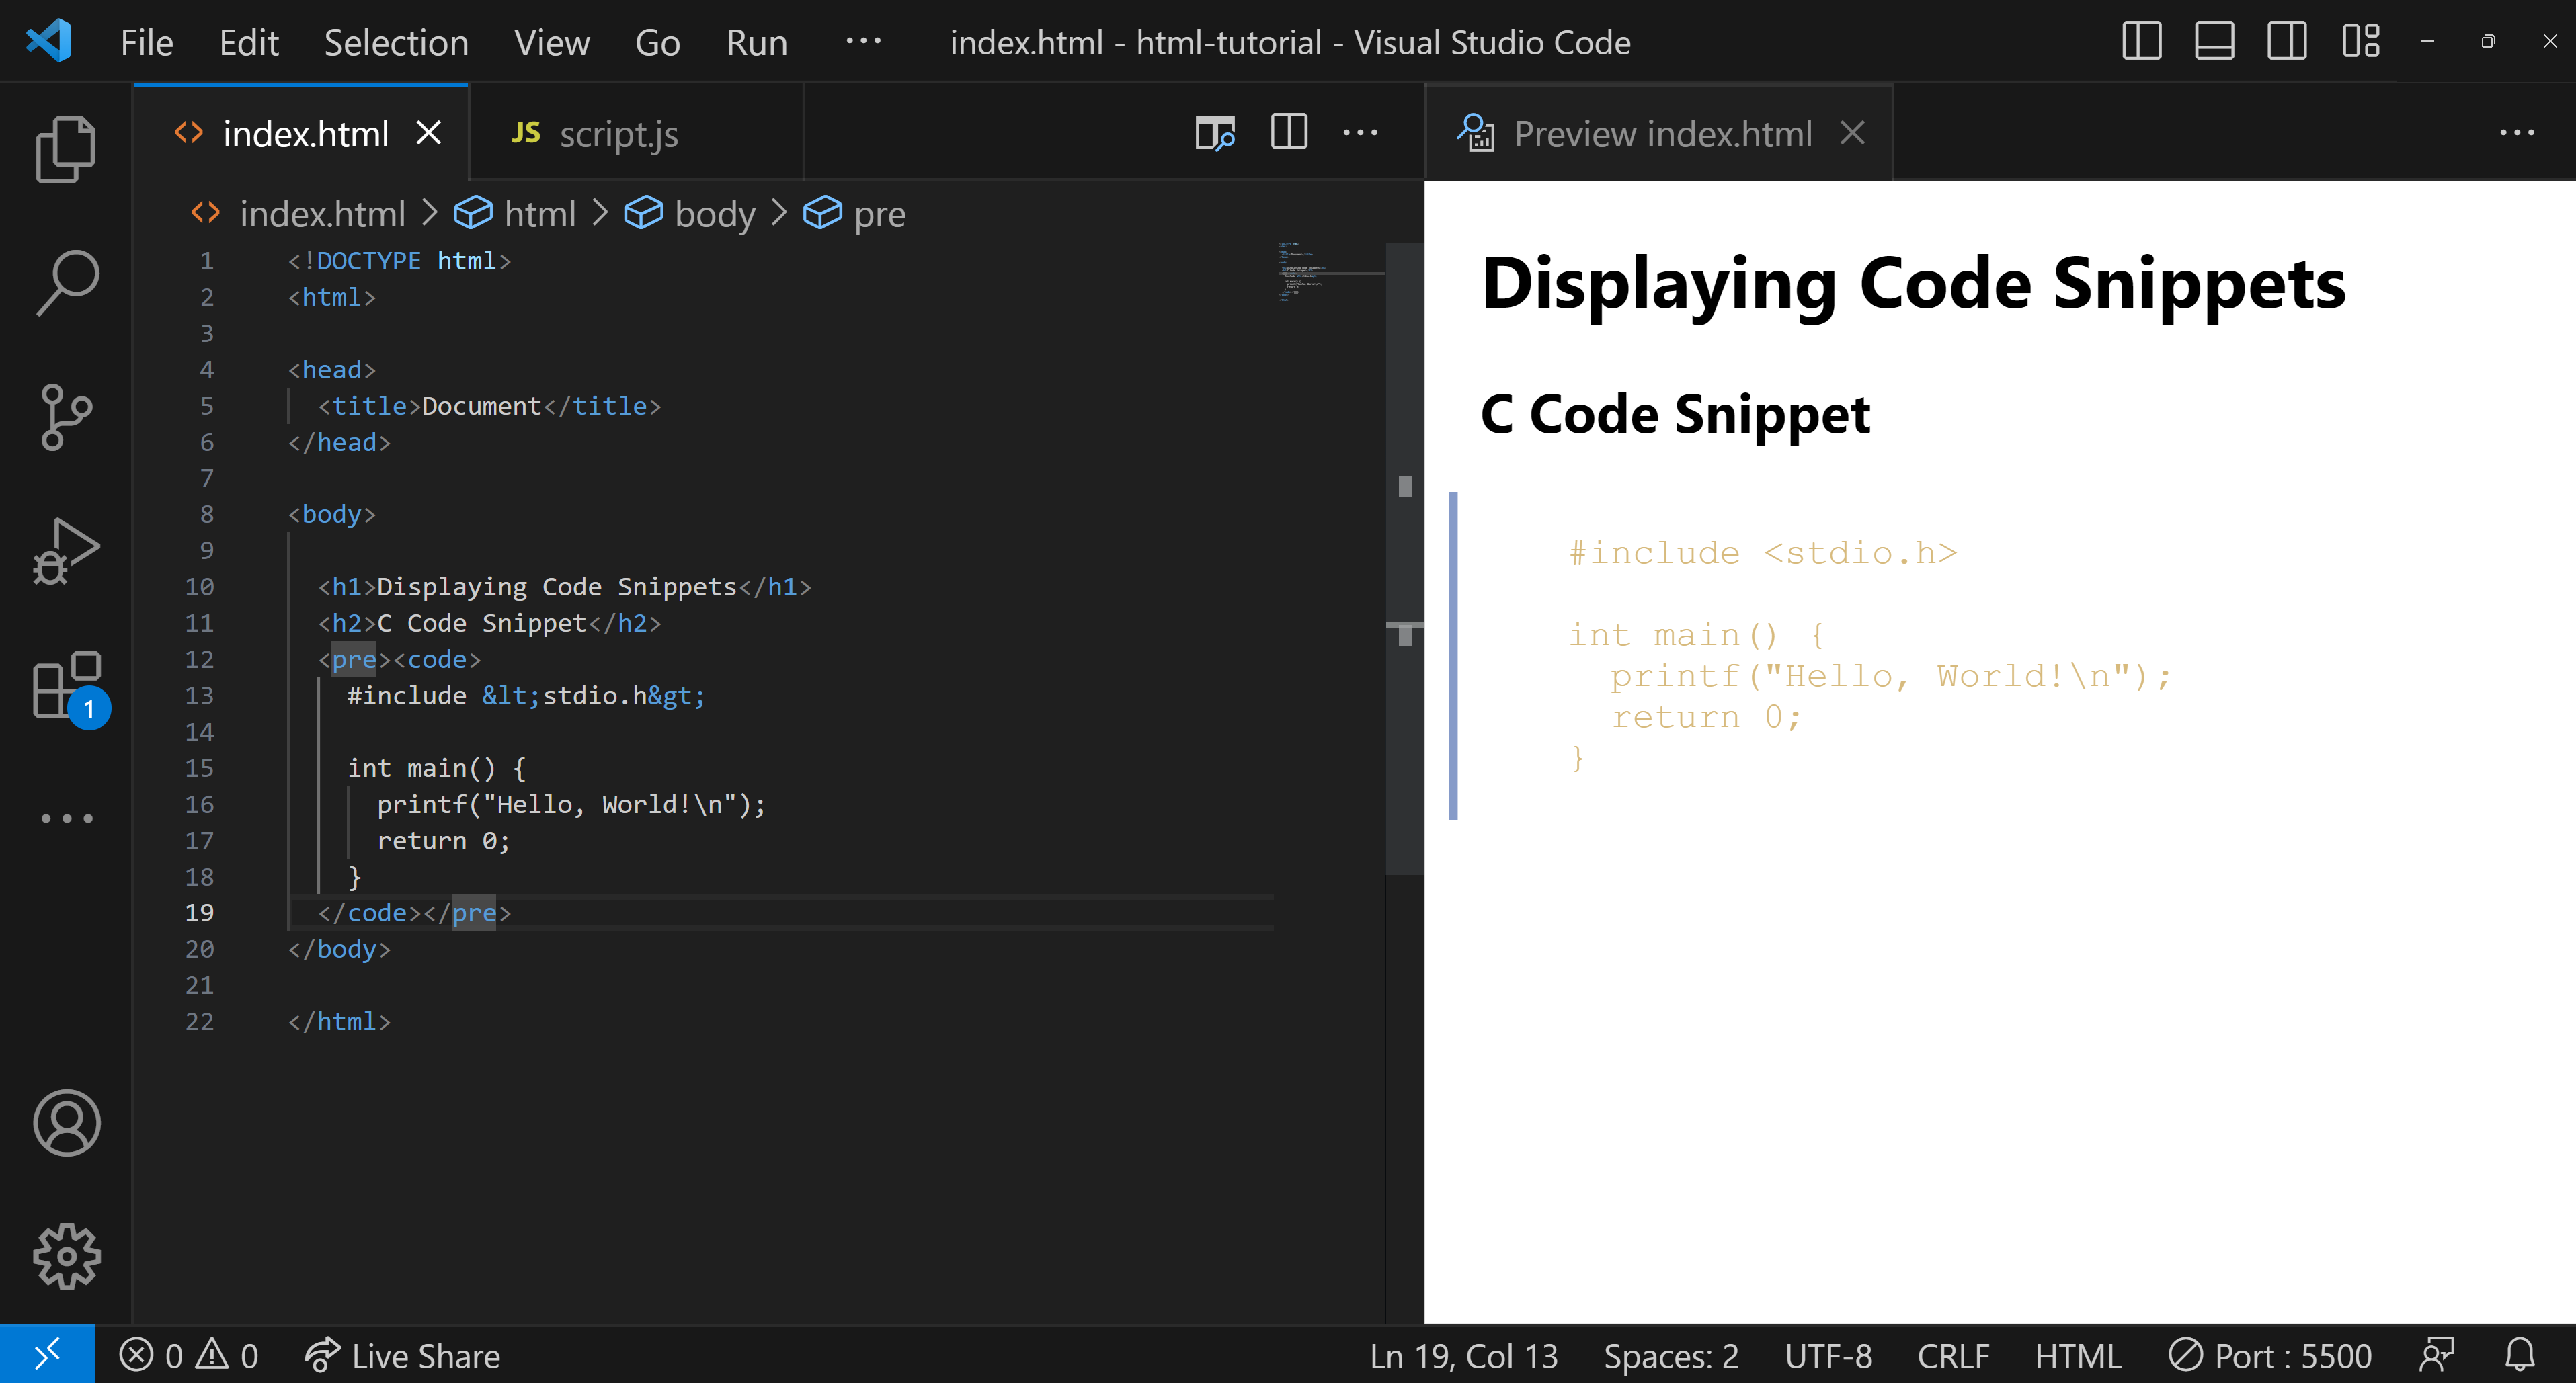Click the editor minimap preview
The height and width of the screenshot is (1383, 2576).
(1330, 272)
